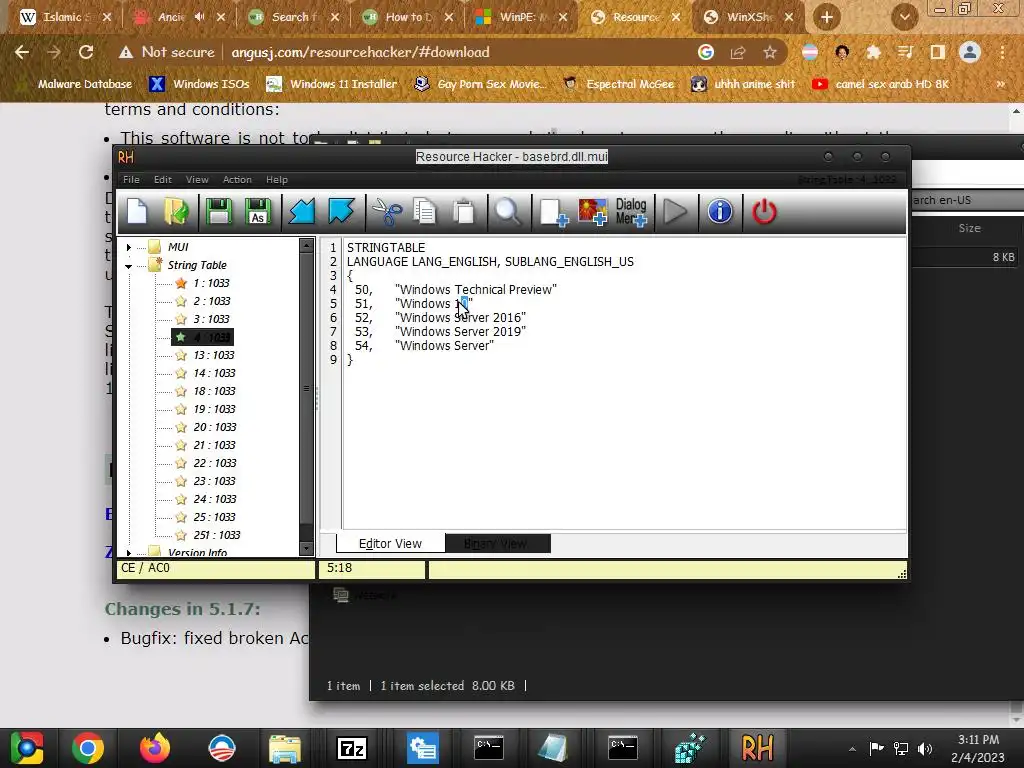Open the Action menu in Resource Hacker
The width and height of the screenshot is (1024, 768).
(237, 180)
